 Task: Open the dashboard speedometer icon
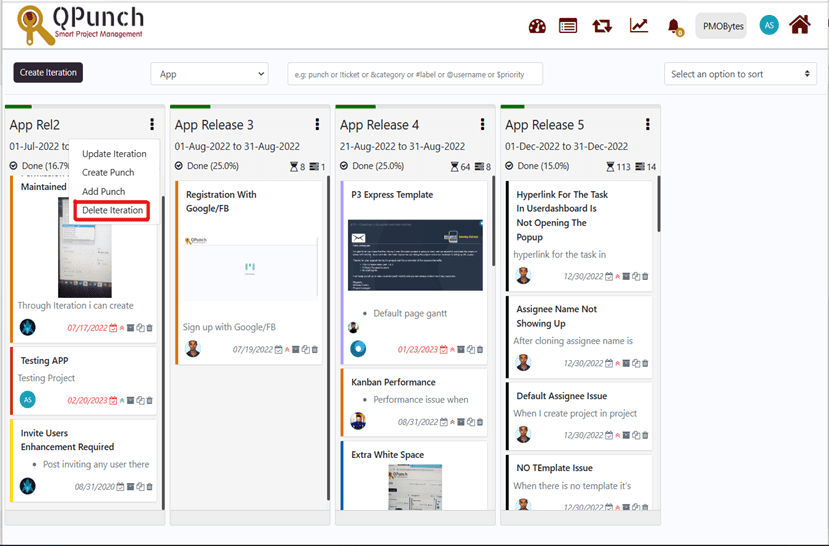tap(537, 26)
